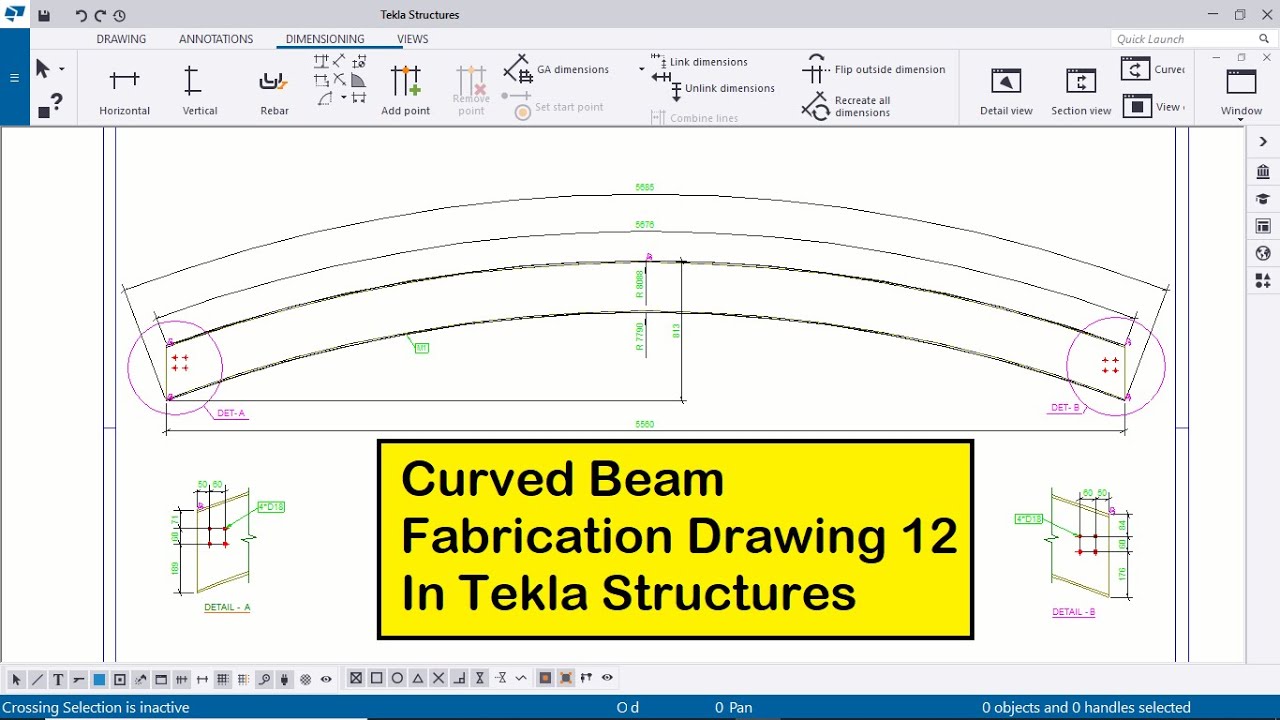Toggle the perpendicular snap switch
This screenshot has height=720, width=1280.
click(x=460, y=678)
